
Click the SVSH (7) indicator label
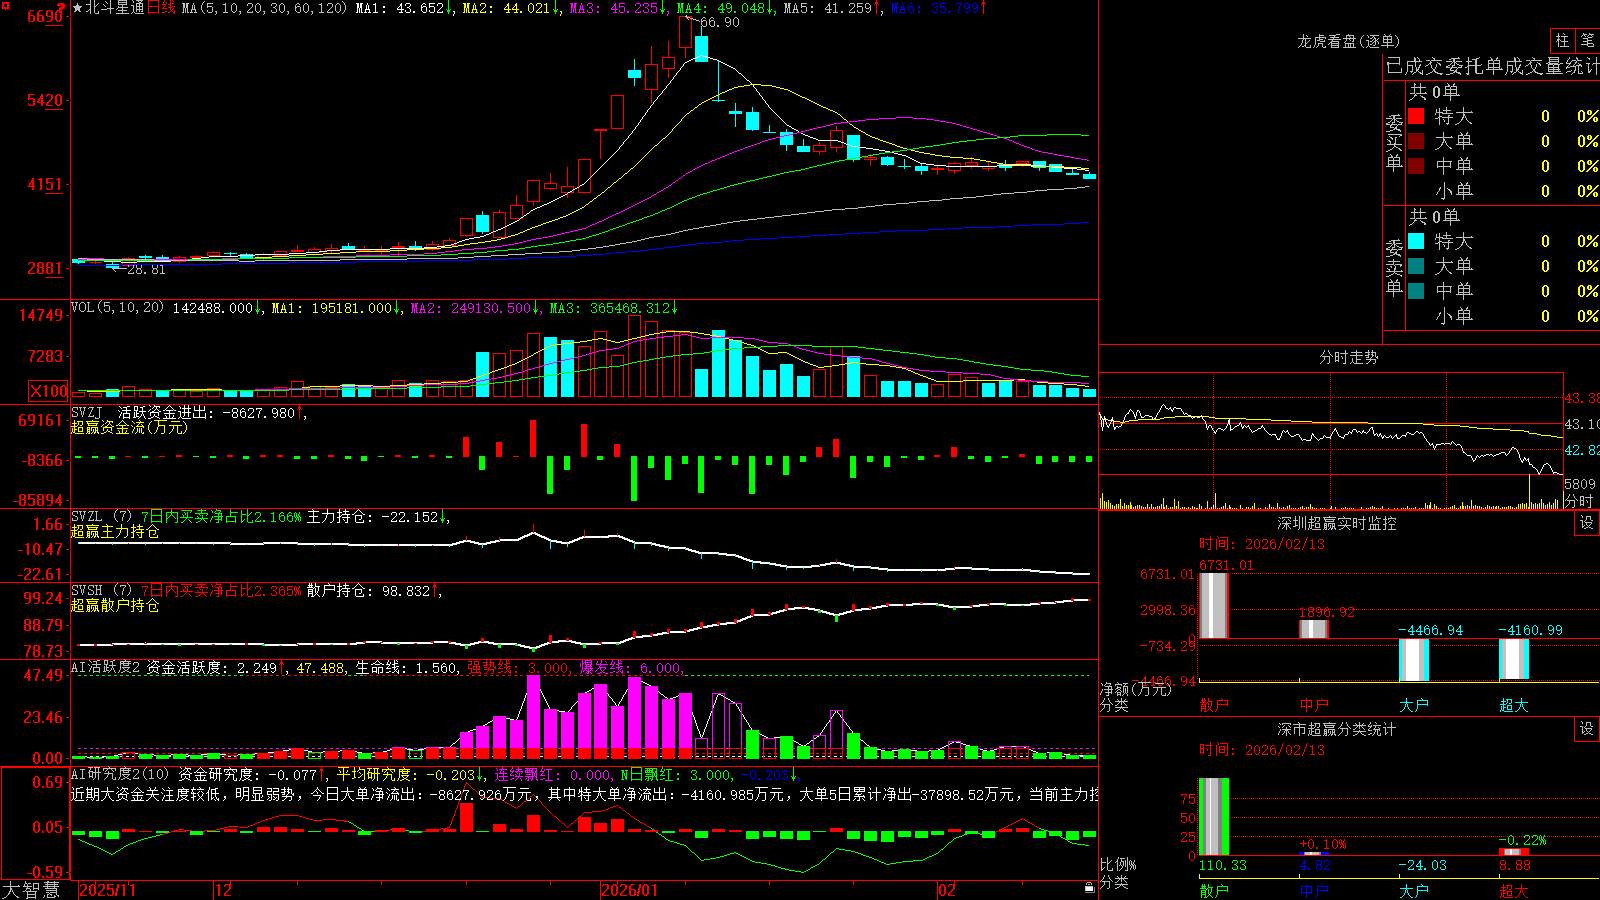click(102, 591)
